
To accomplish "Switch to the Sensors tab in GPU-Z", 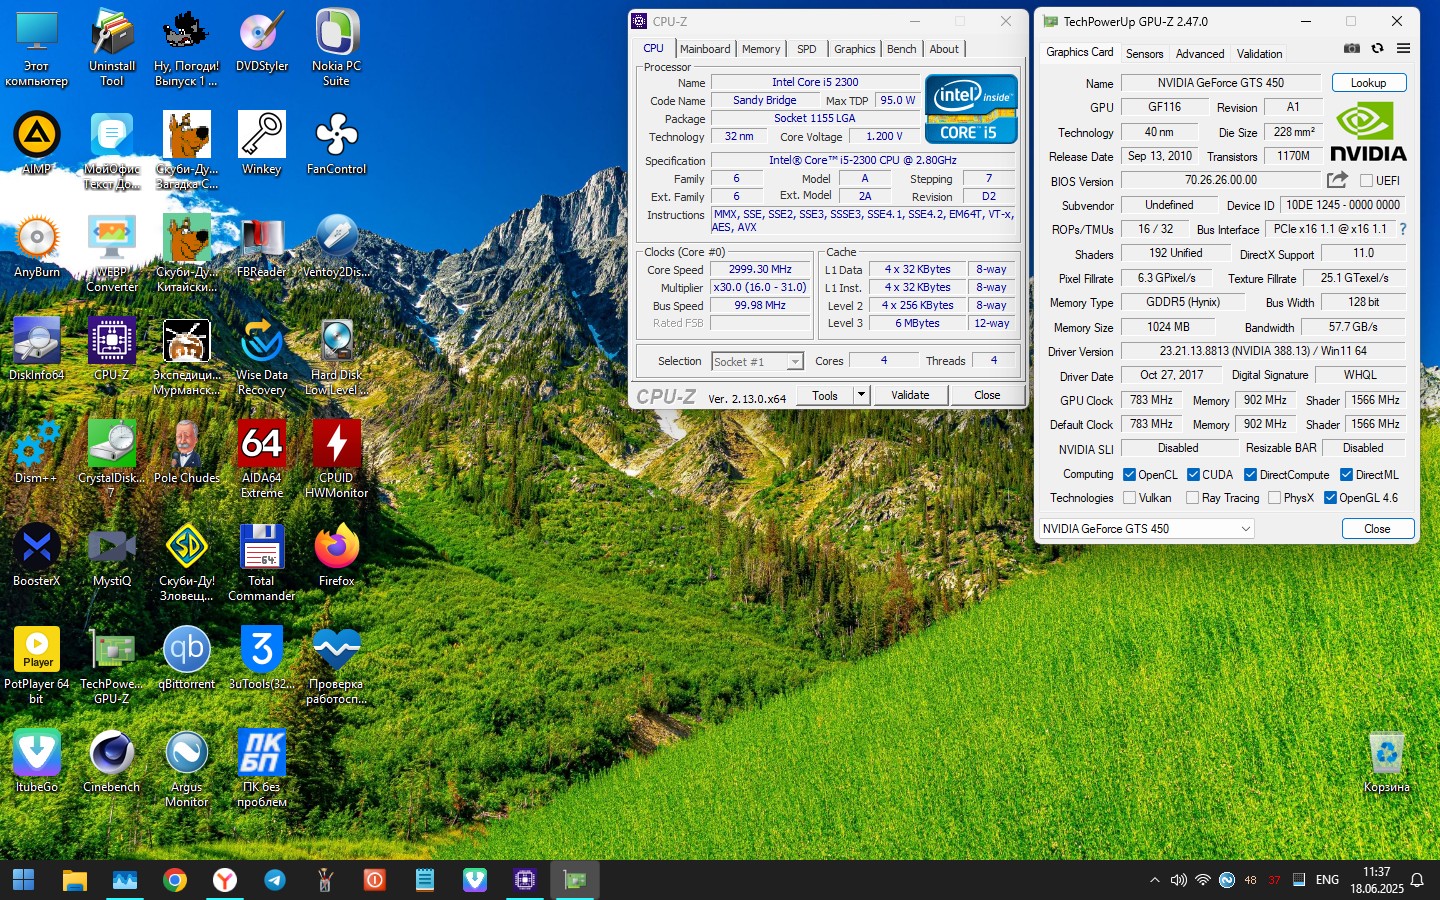I will (1144, 54).
